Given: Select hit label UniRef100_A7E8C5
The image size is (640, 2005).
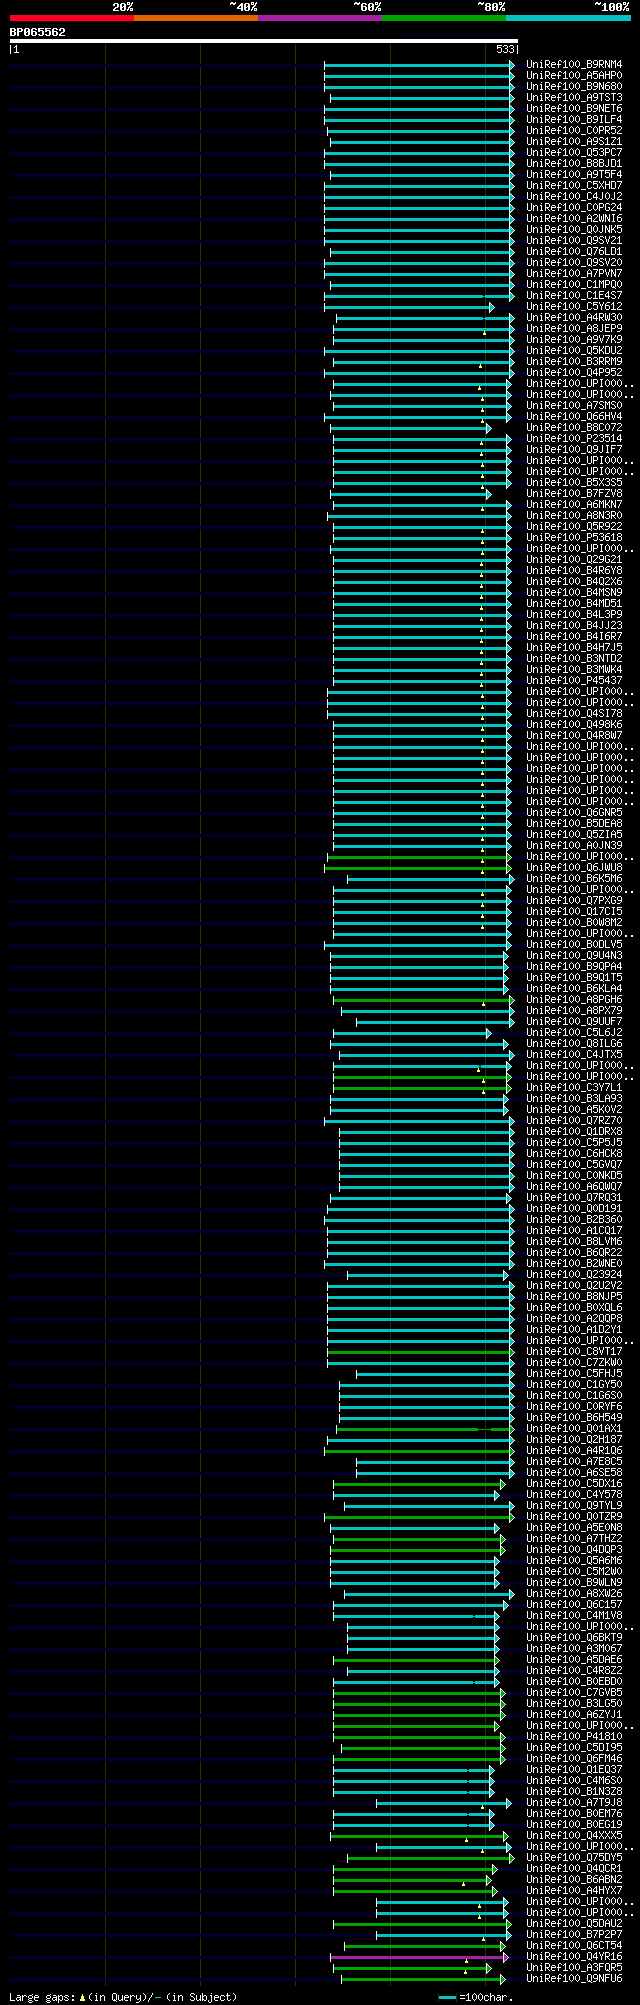Looking at the screenshot, I should (574, 1462).
